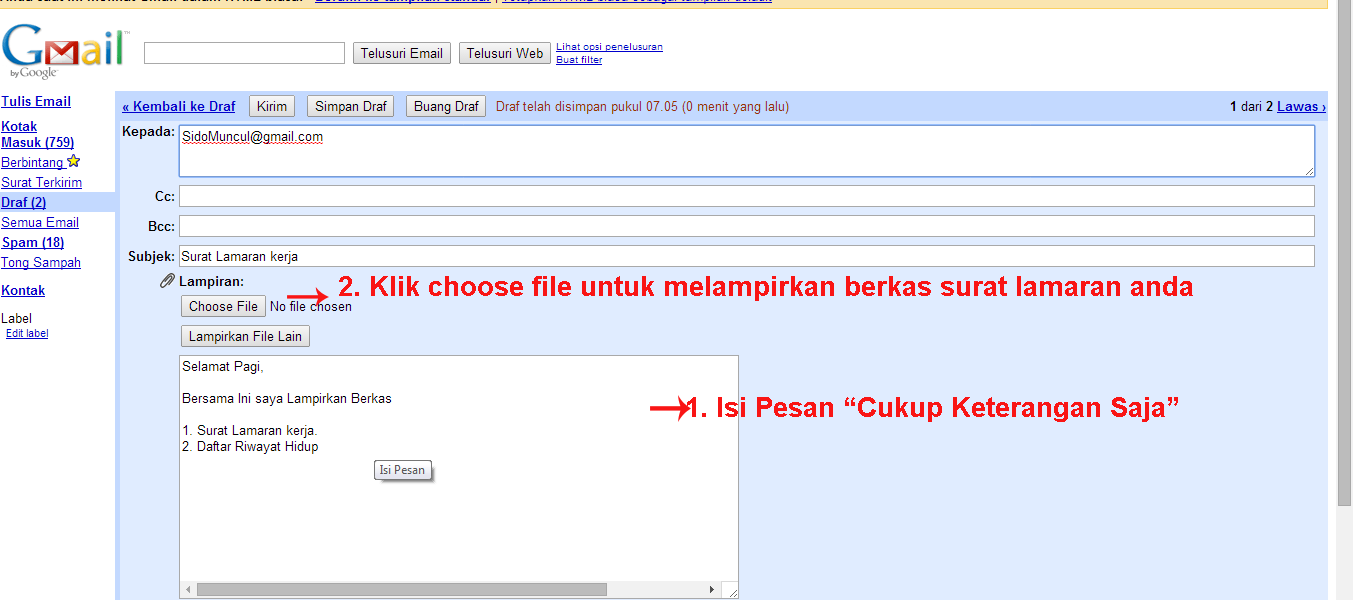The width and height of the screenshot is (1353, 600).
Task: Click the message body resize handle
Action: pyautogui.click(x=732, y=591)
